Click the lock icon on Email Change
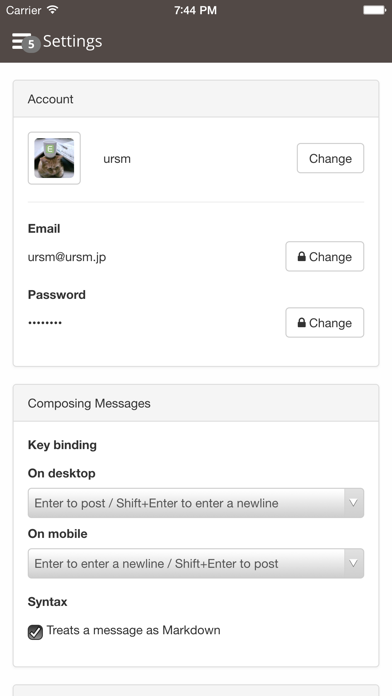392x696 pixels. click(301, 256)
